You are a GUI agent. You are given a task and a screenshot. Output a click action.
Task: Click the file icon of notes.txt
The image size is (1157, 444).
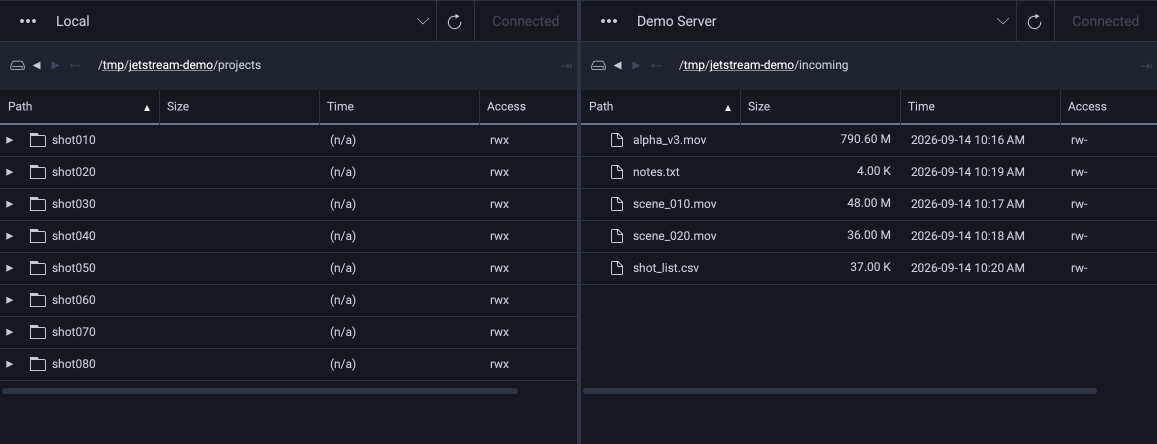[x=617, y=172]
